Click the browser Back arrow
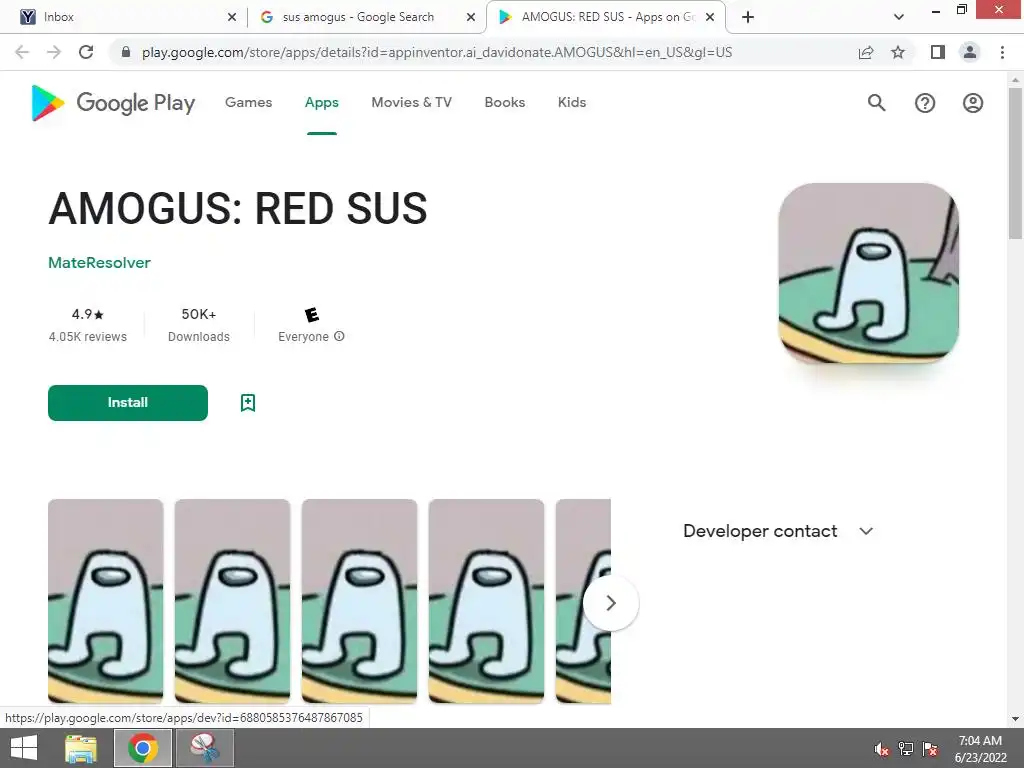 tap(22, 52)
